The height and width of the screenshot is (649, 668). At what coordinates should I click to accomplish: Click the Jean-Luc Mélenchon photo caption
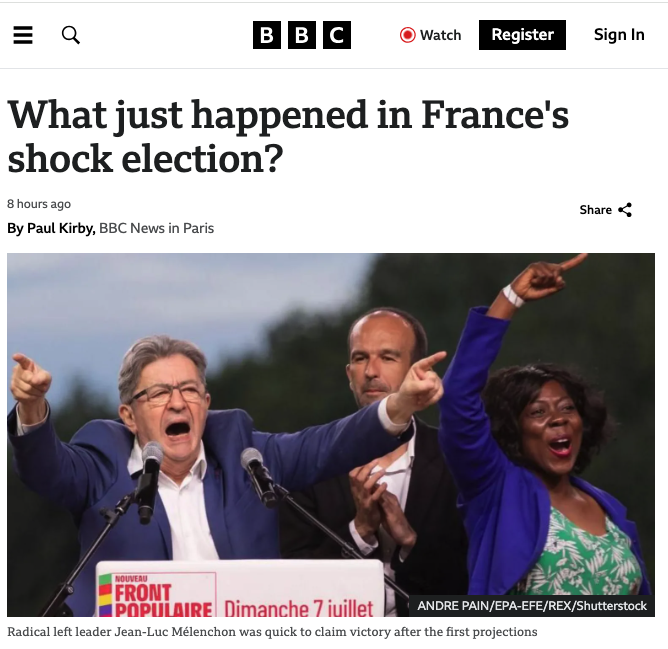pos(272,632)
